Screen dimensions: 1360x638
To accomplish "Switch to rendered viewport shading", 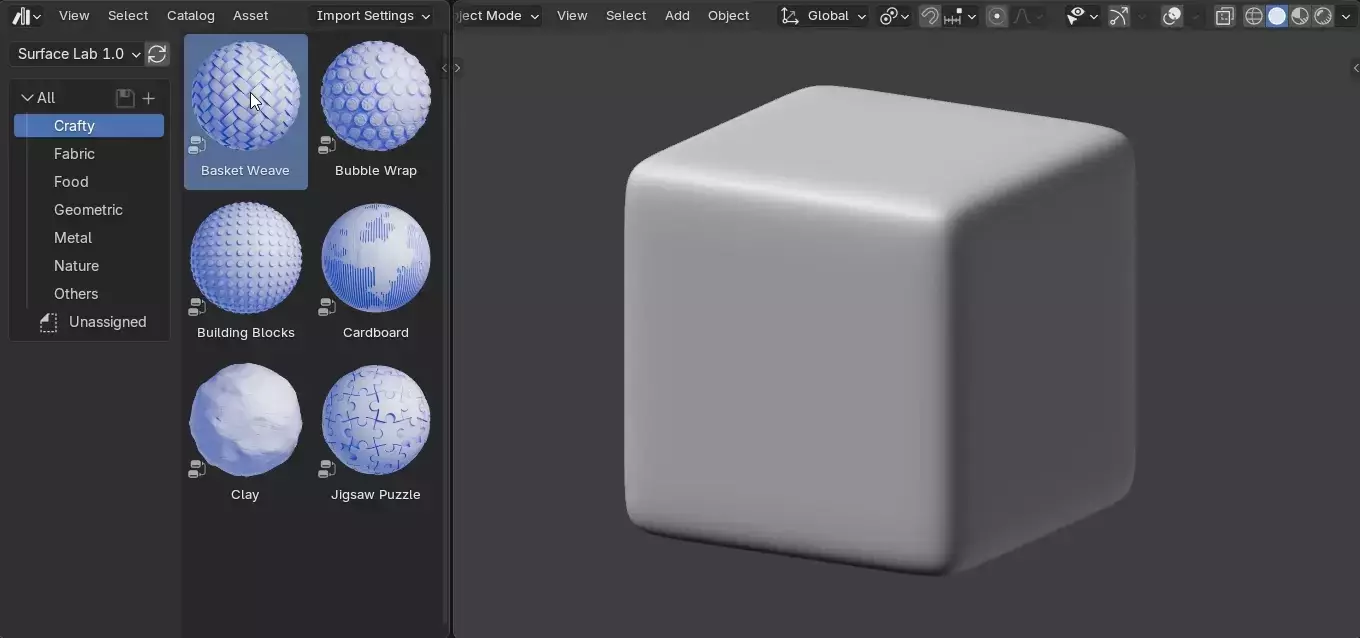I will 1323,16.
